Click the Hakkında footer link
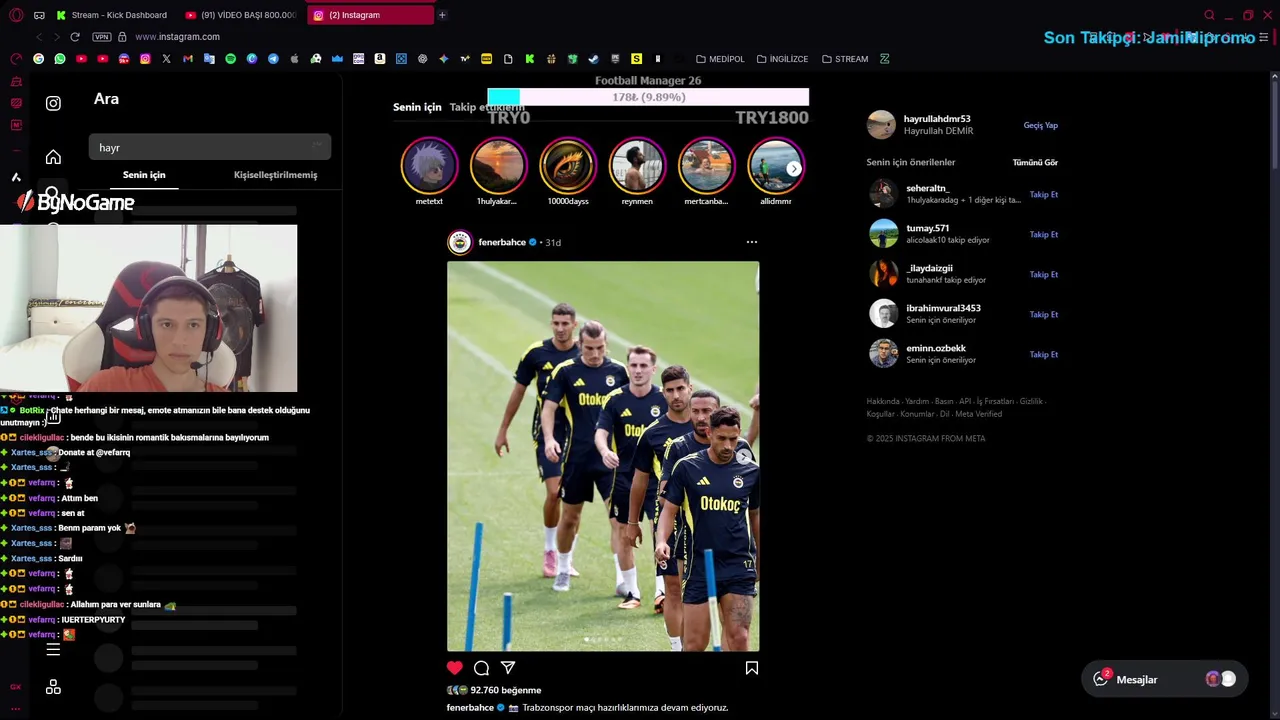 (x=883, y=401)
